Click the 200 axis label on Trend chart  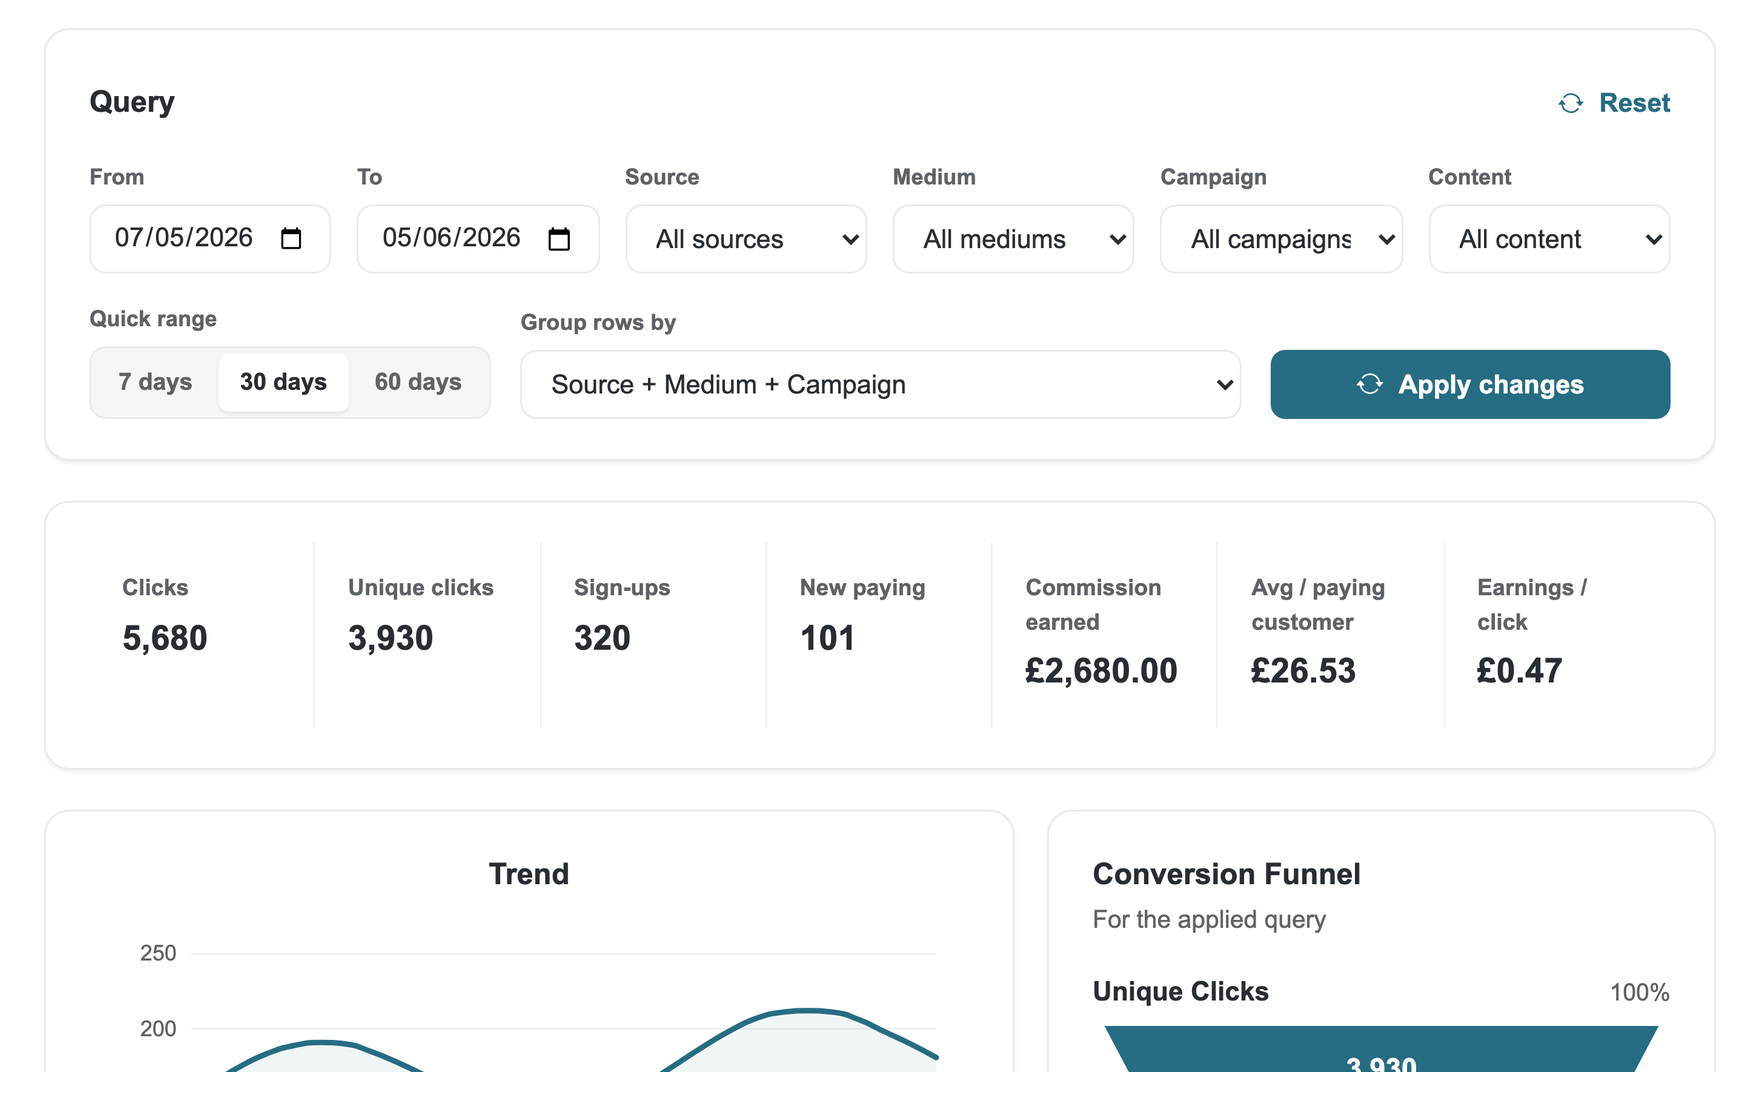tap(158, 1028)
